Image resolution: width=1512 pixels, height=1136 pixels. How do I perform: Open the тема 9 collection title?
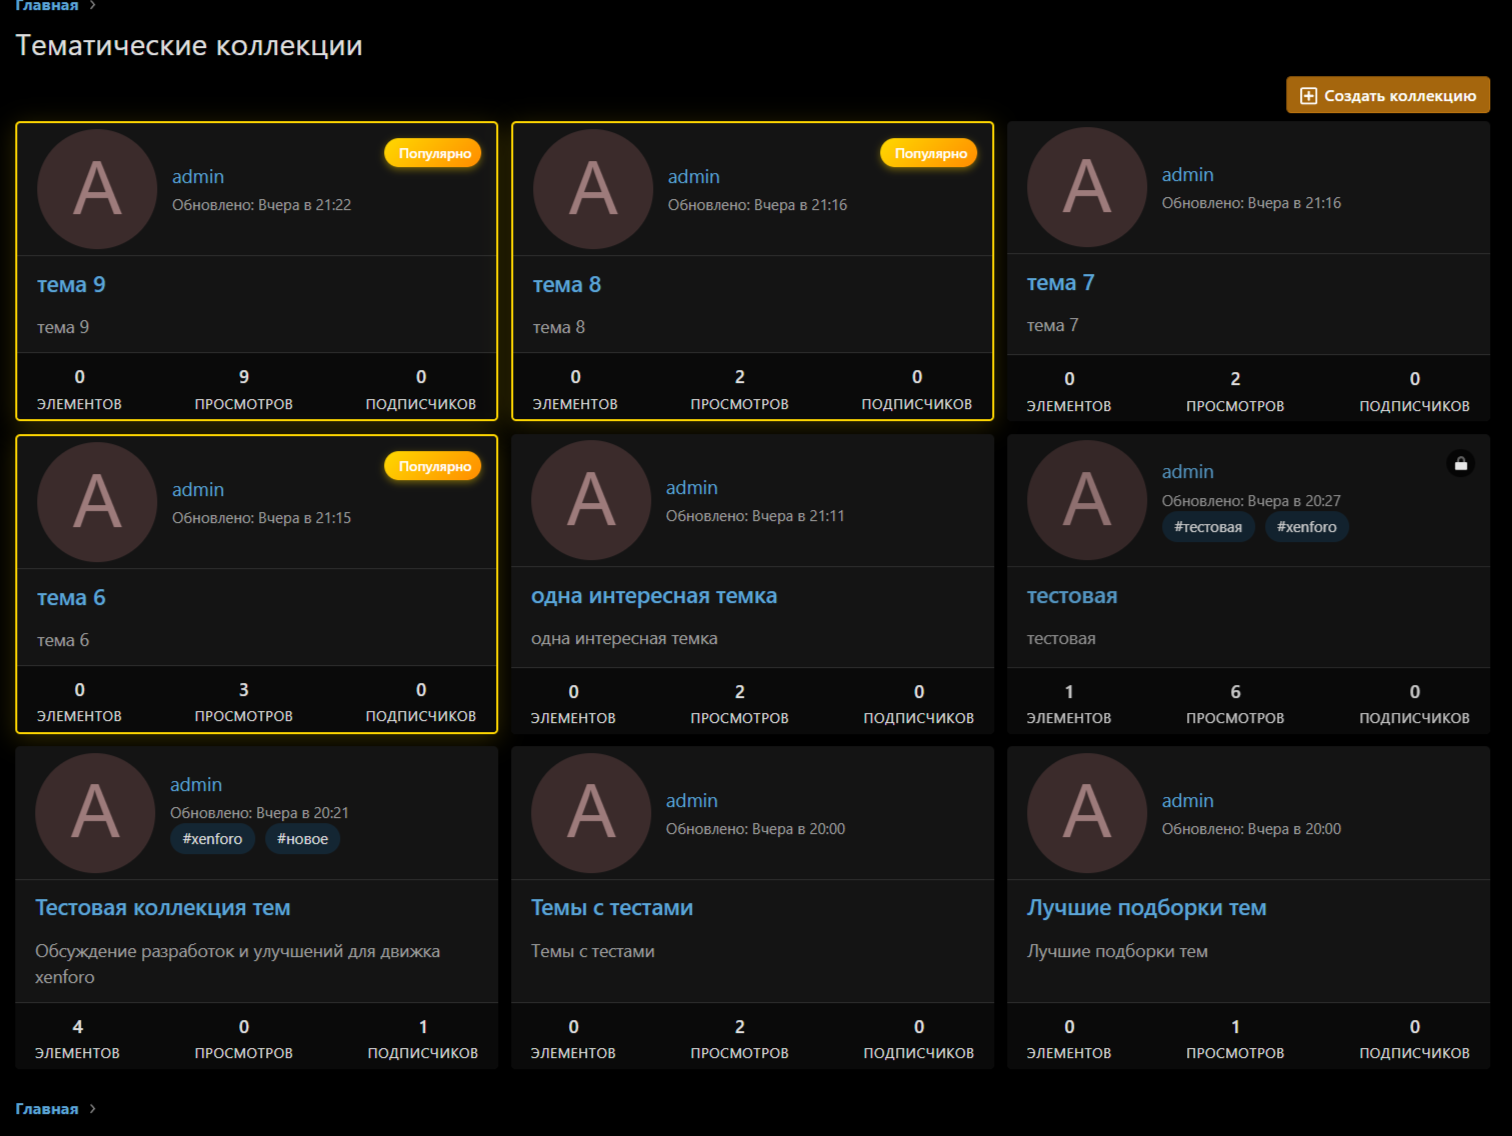[71, 285]
